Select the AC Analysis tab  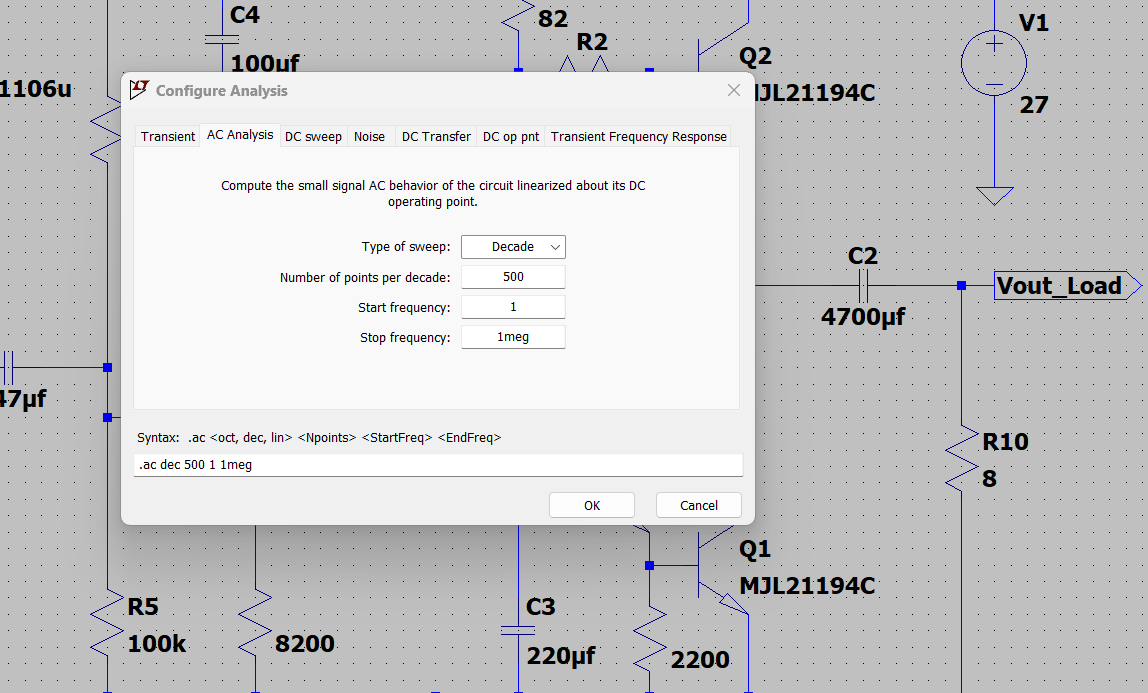239,135
